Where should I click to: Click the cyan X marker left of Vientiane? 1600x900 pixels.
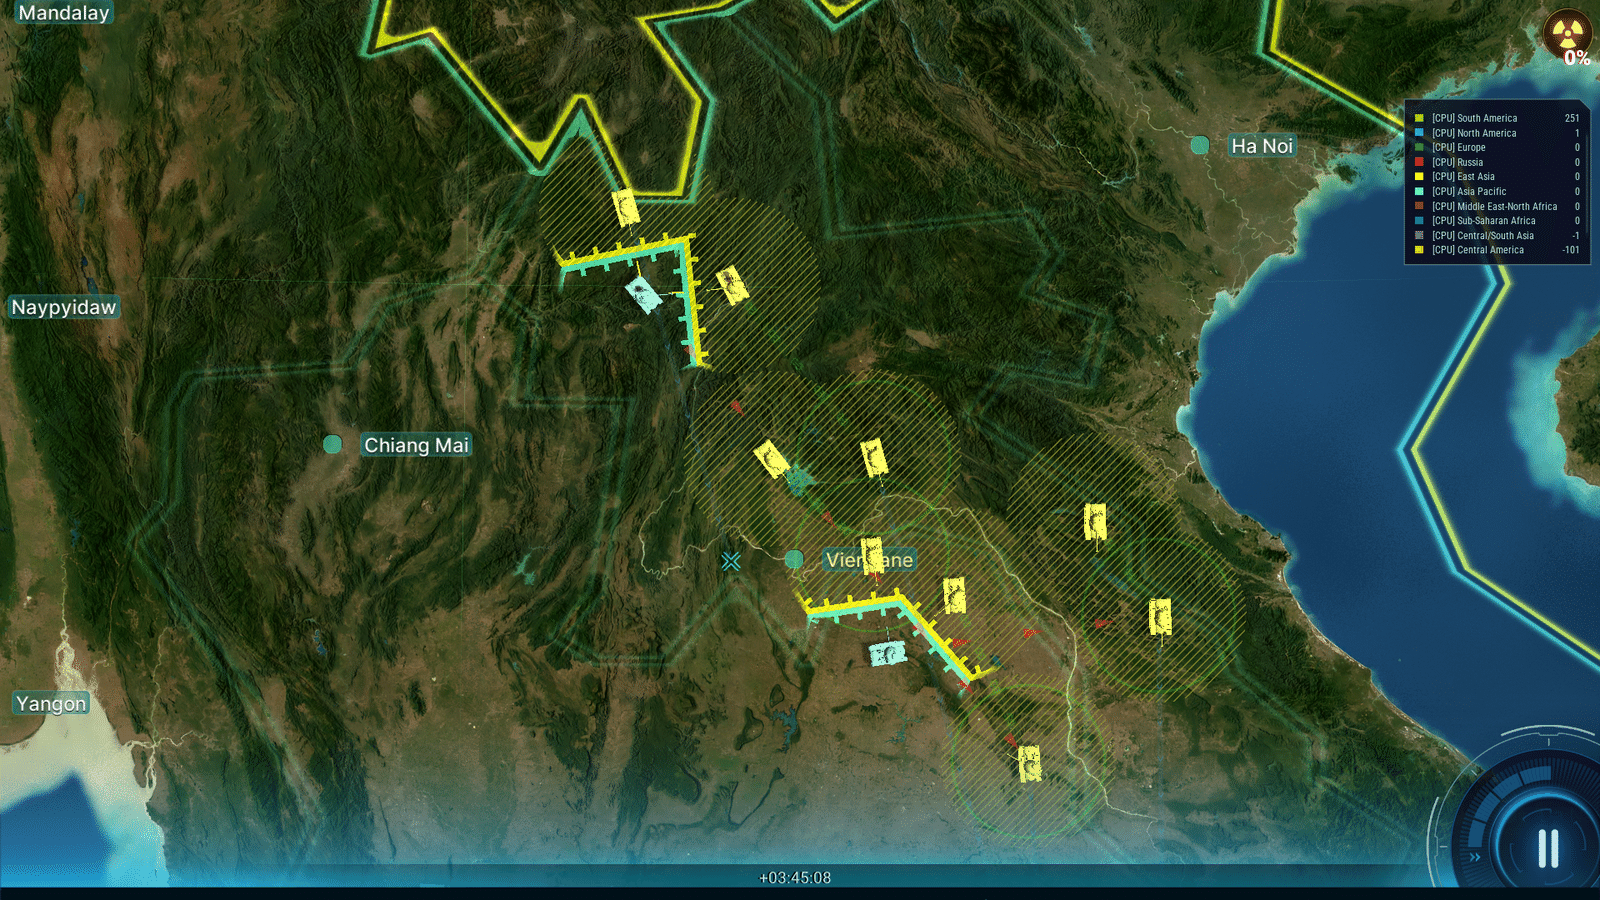(x=731, y=561)
